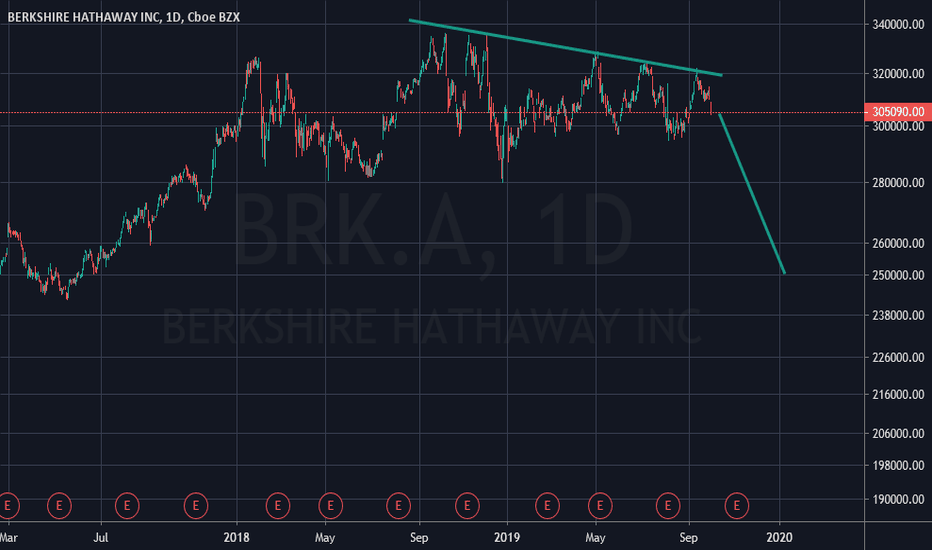The width and height of the screenshot is (932, 550).
Task: Select the 206000.00 price axis label
Action: click(x=898, y=433)
